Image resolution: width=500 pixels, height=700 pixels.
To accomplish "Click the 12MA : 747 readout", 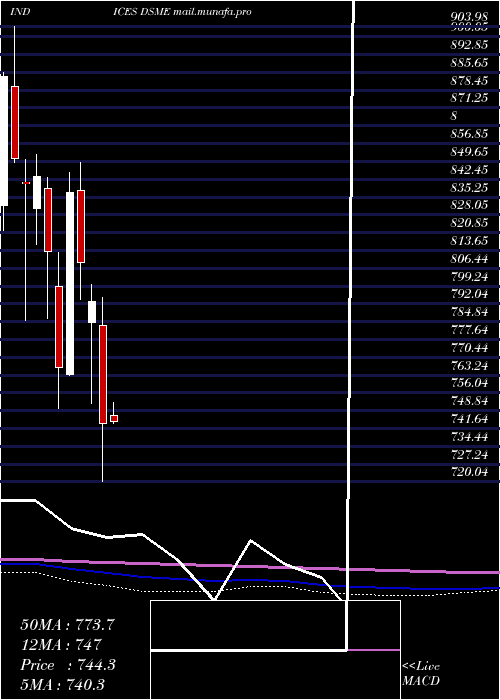I will click(60, 645).
